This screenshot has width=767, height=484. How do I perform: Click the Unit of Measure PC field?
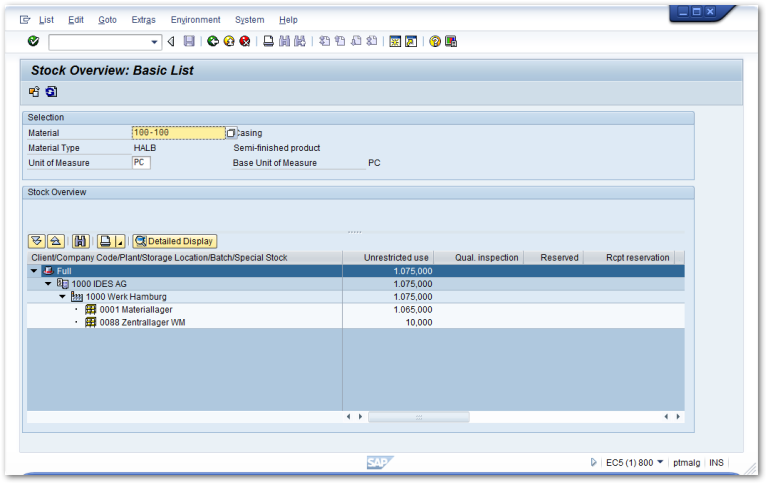coord(141,162)
